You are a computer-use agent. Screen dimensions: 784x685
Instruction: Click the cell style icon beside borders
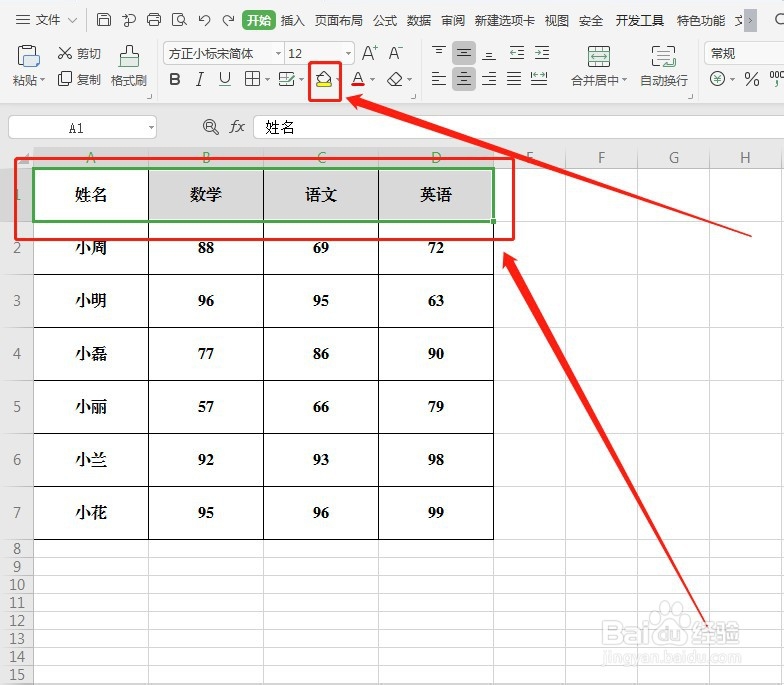coord(286,79)
